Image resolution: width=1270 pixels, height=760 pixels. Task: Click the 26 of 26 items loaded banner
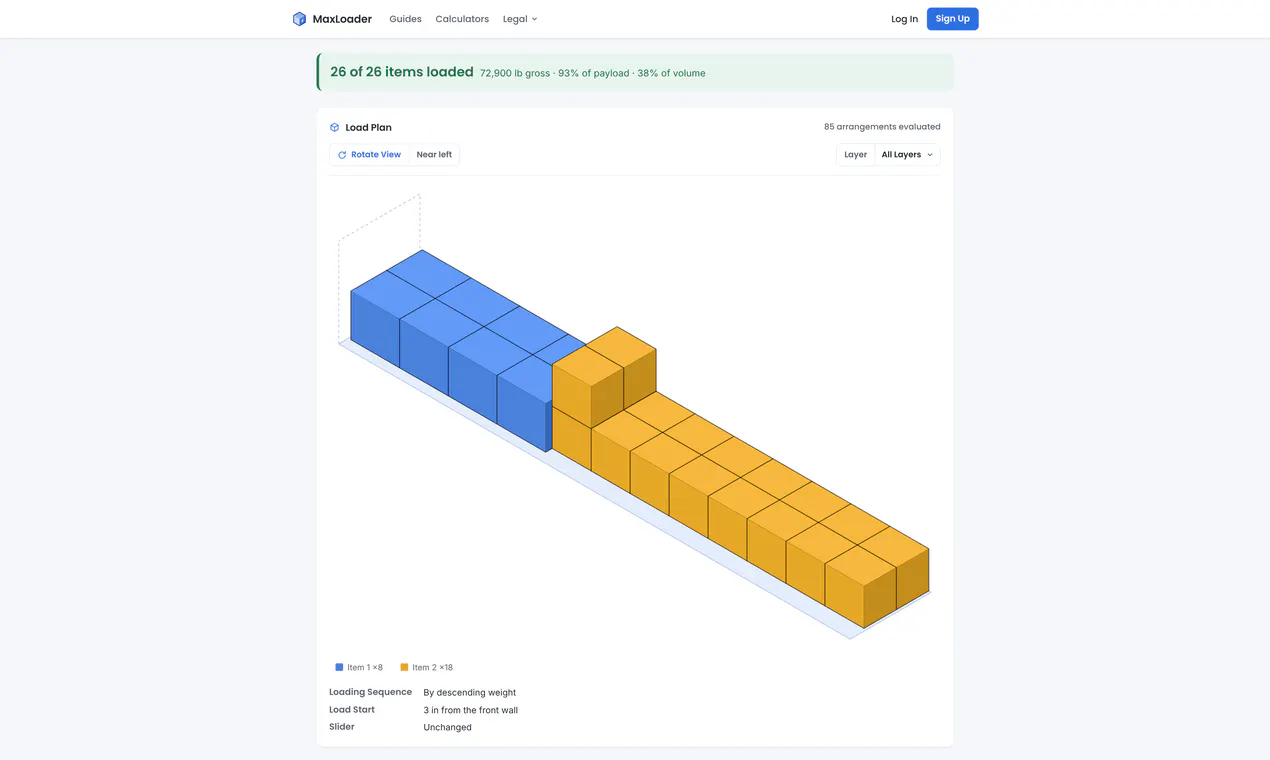[x=635, y=72]
